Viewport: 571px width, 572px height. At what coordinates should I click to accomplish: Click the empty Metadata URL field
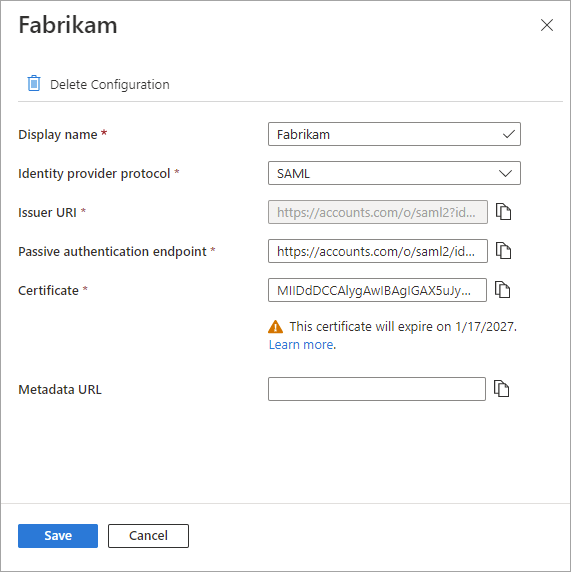(377, 389)
